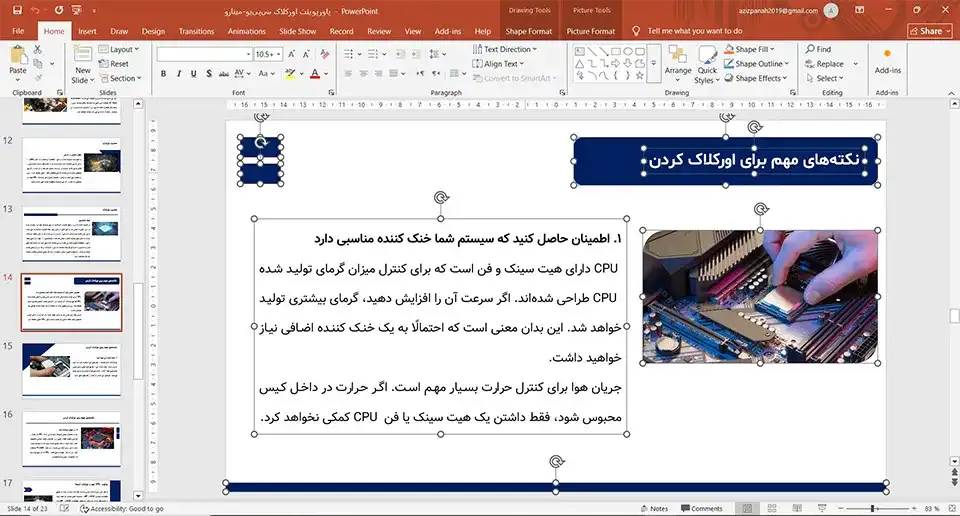Click the Find button

[819, 49]
